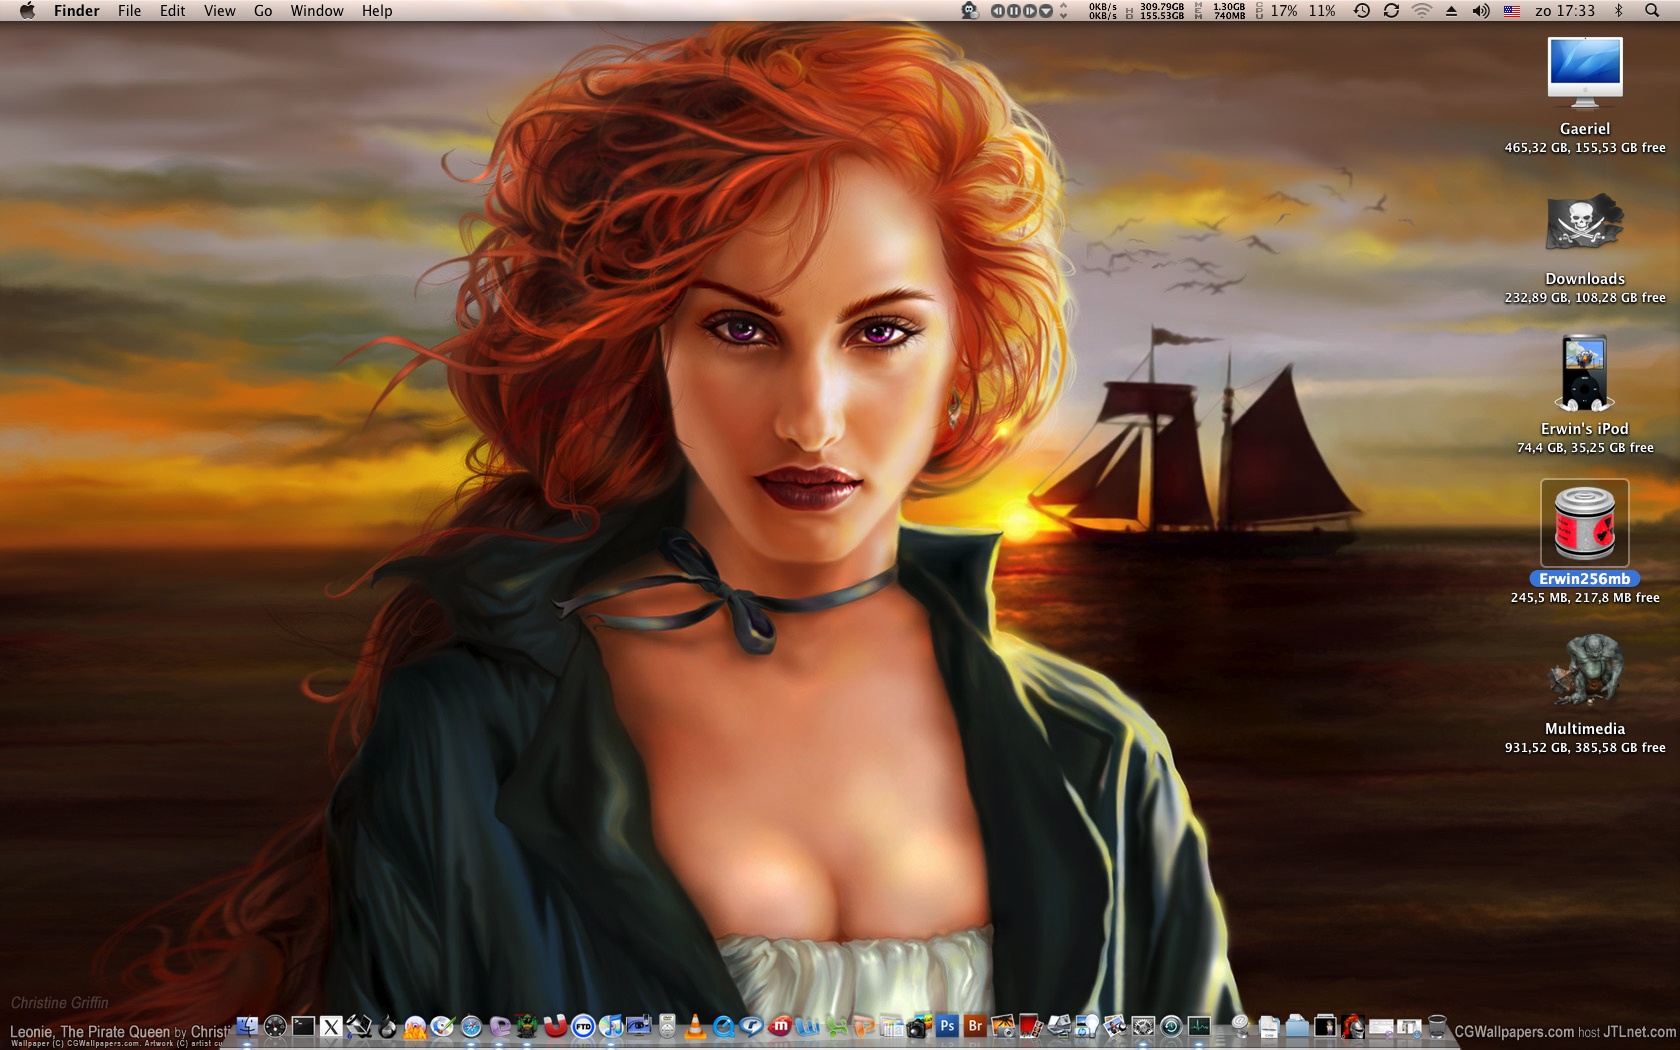
Task: Launch Safari from the Dock
Action: point(471,1027)
